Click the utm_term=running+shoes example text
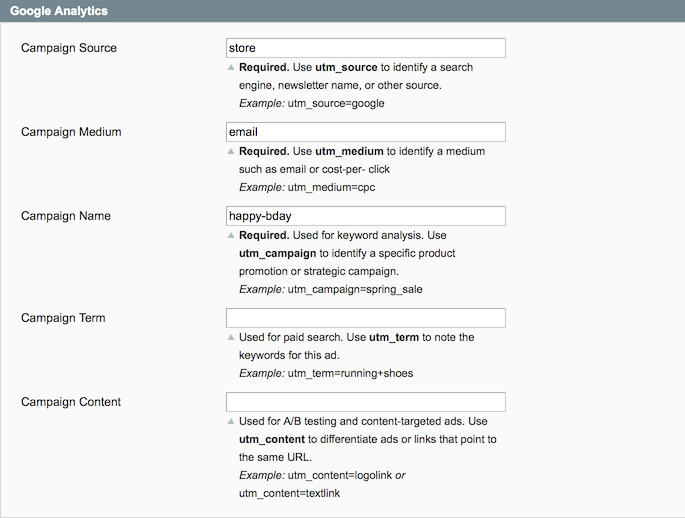685x518 pixels. click(x=350, y=373)
